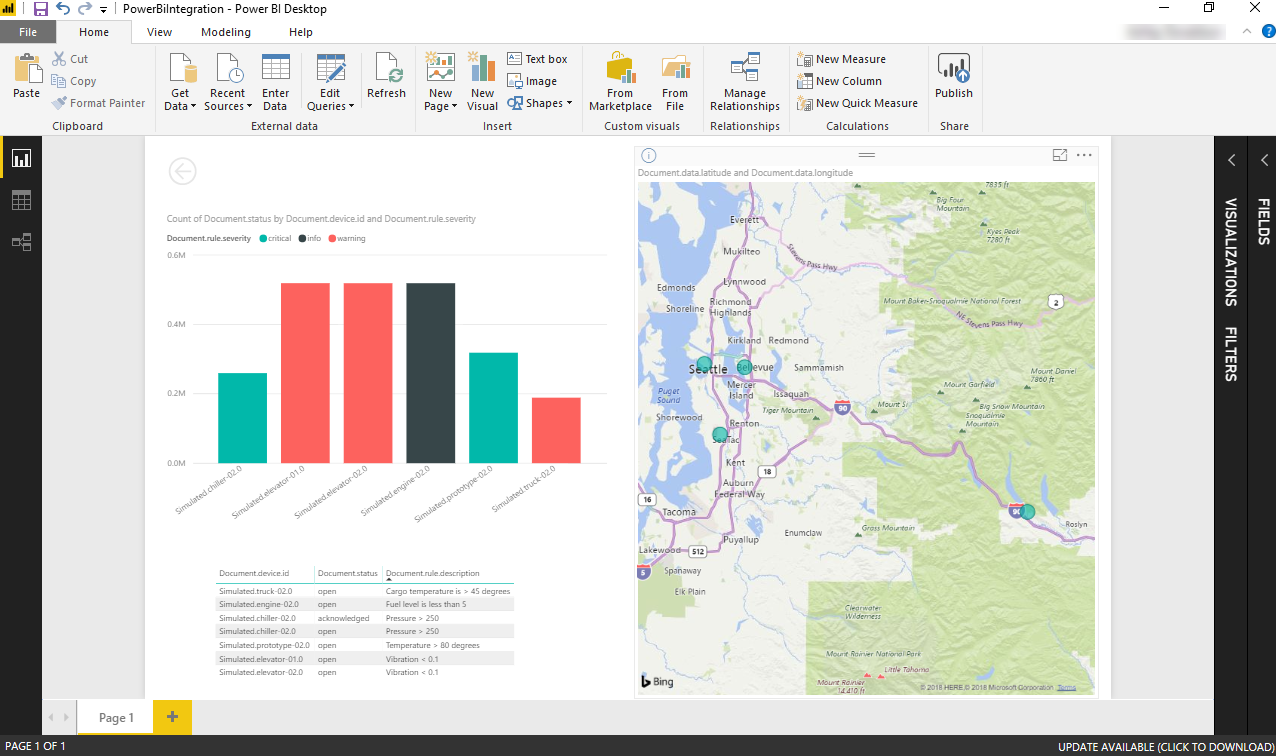Toggle focus mode on the map visual

1059,155
